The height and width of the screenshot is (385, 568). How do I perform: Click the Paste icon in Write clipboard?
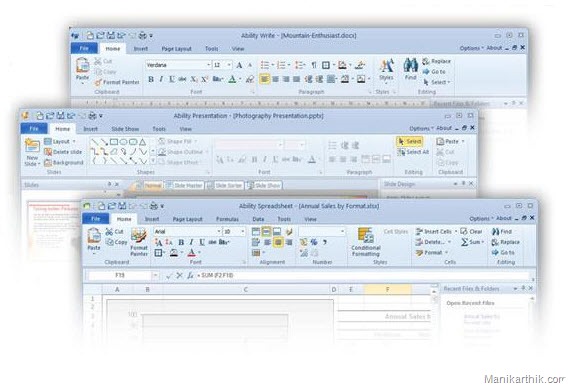click(83, 66)
